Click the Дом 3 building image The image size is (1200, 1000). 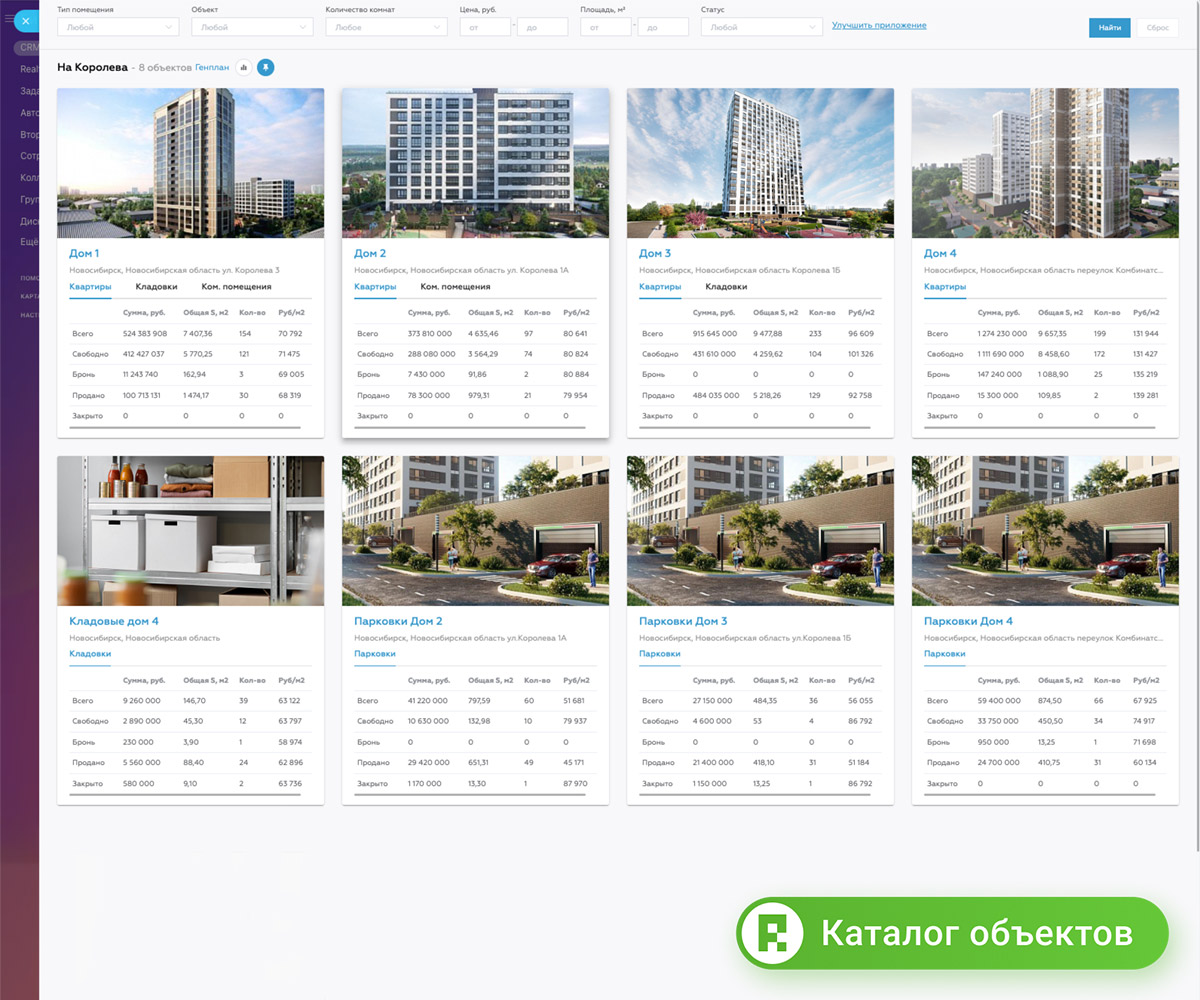click(760, 163)
